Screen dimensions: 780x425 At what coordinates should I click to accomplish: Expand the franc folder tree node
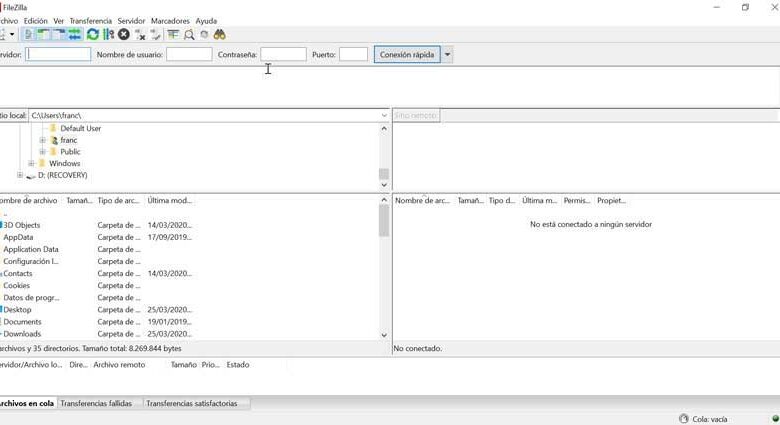pos(43,140)
